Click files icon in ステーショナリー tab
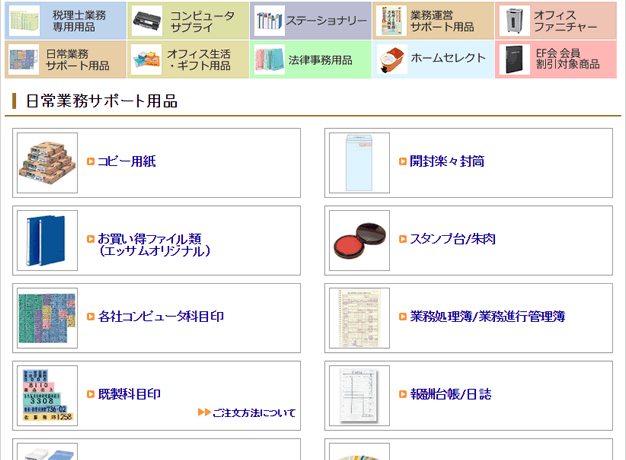This screenshot has height=460, width=626. click(x=269, y=21)
